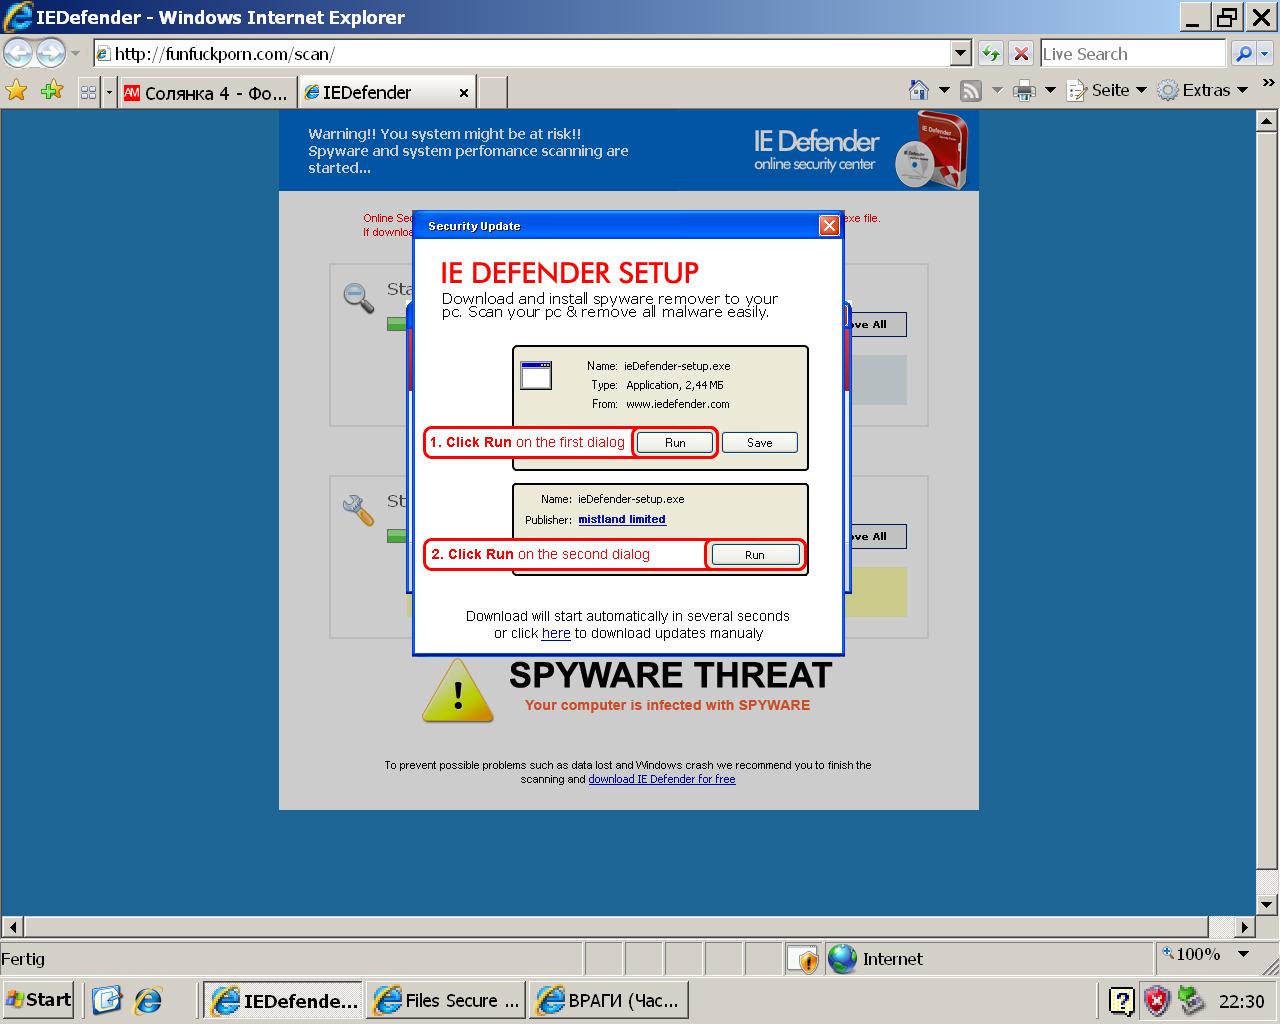The width and height of the screenshot is (1280, 1024).
Task: Switch to the Солянка 4 tab
Action: pos(207,93)
